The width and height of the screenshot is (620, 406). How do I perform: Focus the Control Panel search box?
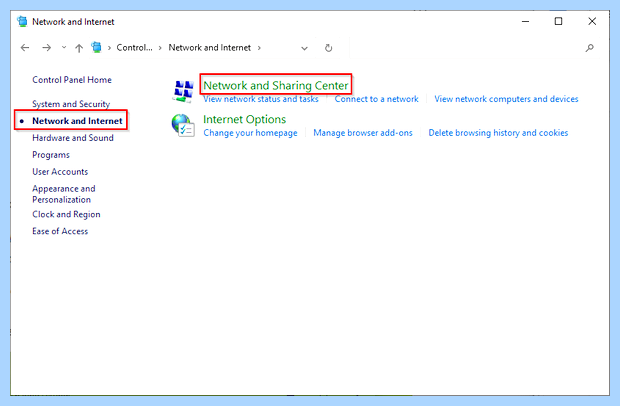coord(473,48)
